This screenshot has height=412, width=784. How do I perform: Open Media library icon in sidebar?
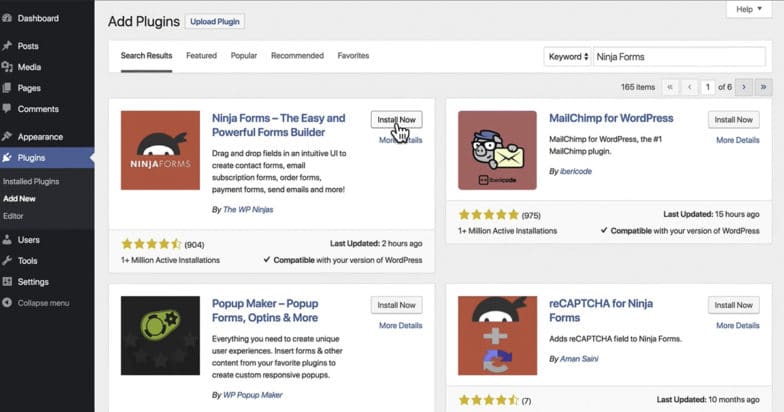(x=8, y=67)
